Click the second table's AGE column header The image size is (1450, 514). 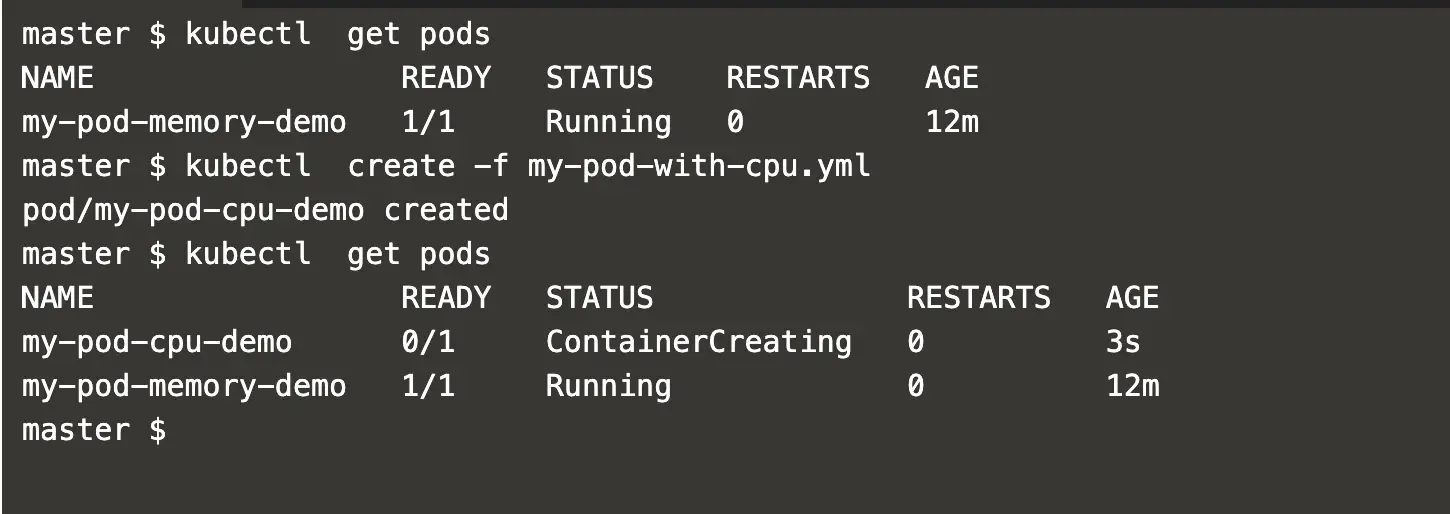pos(1133,299)
